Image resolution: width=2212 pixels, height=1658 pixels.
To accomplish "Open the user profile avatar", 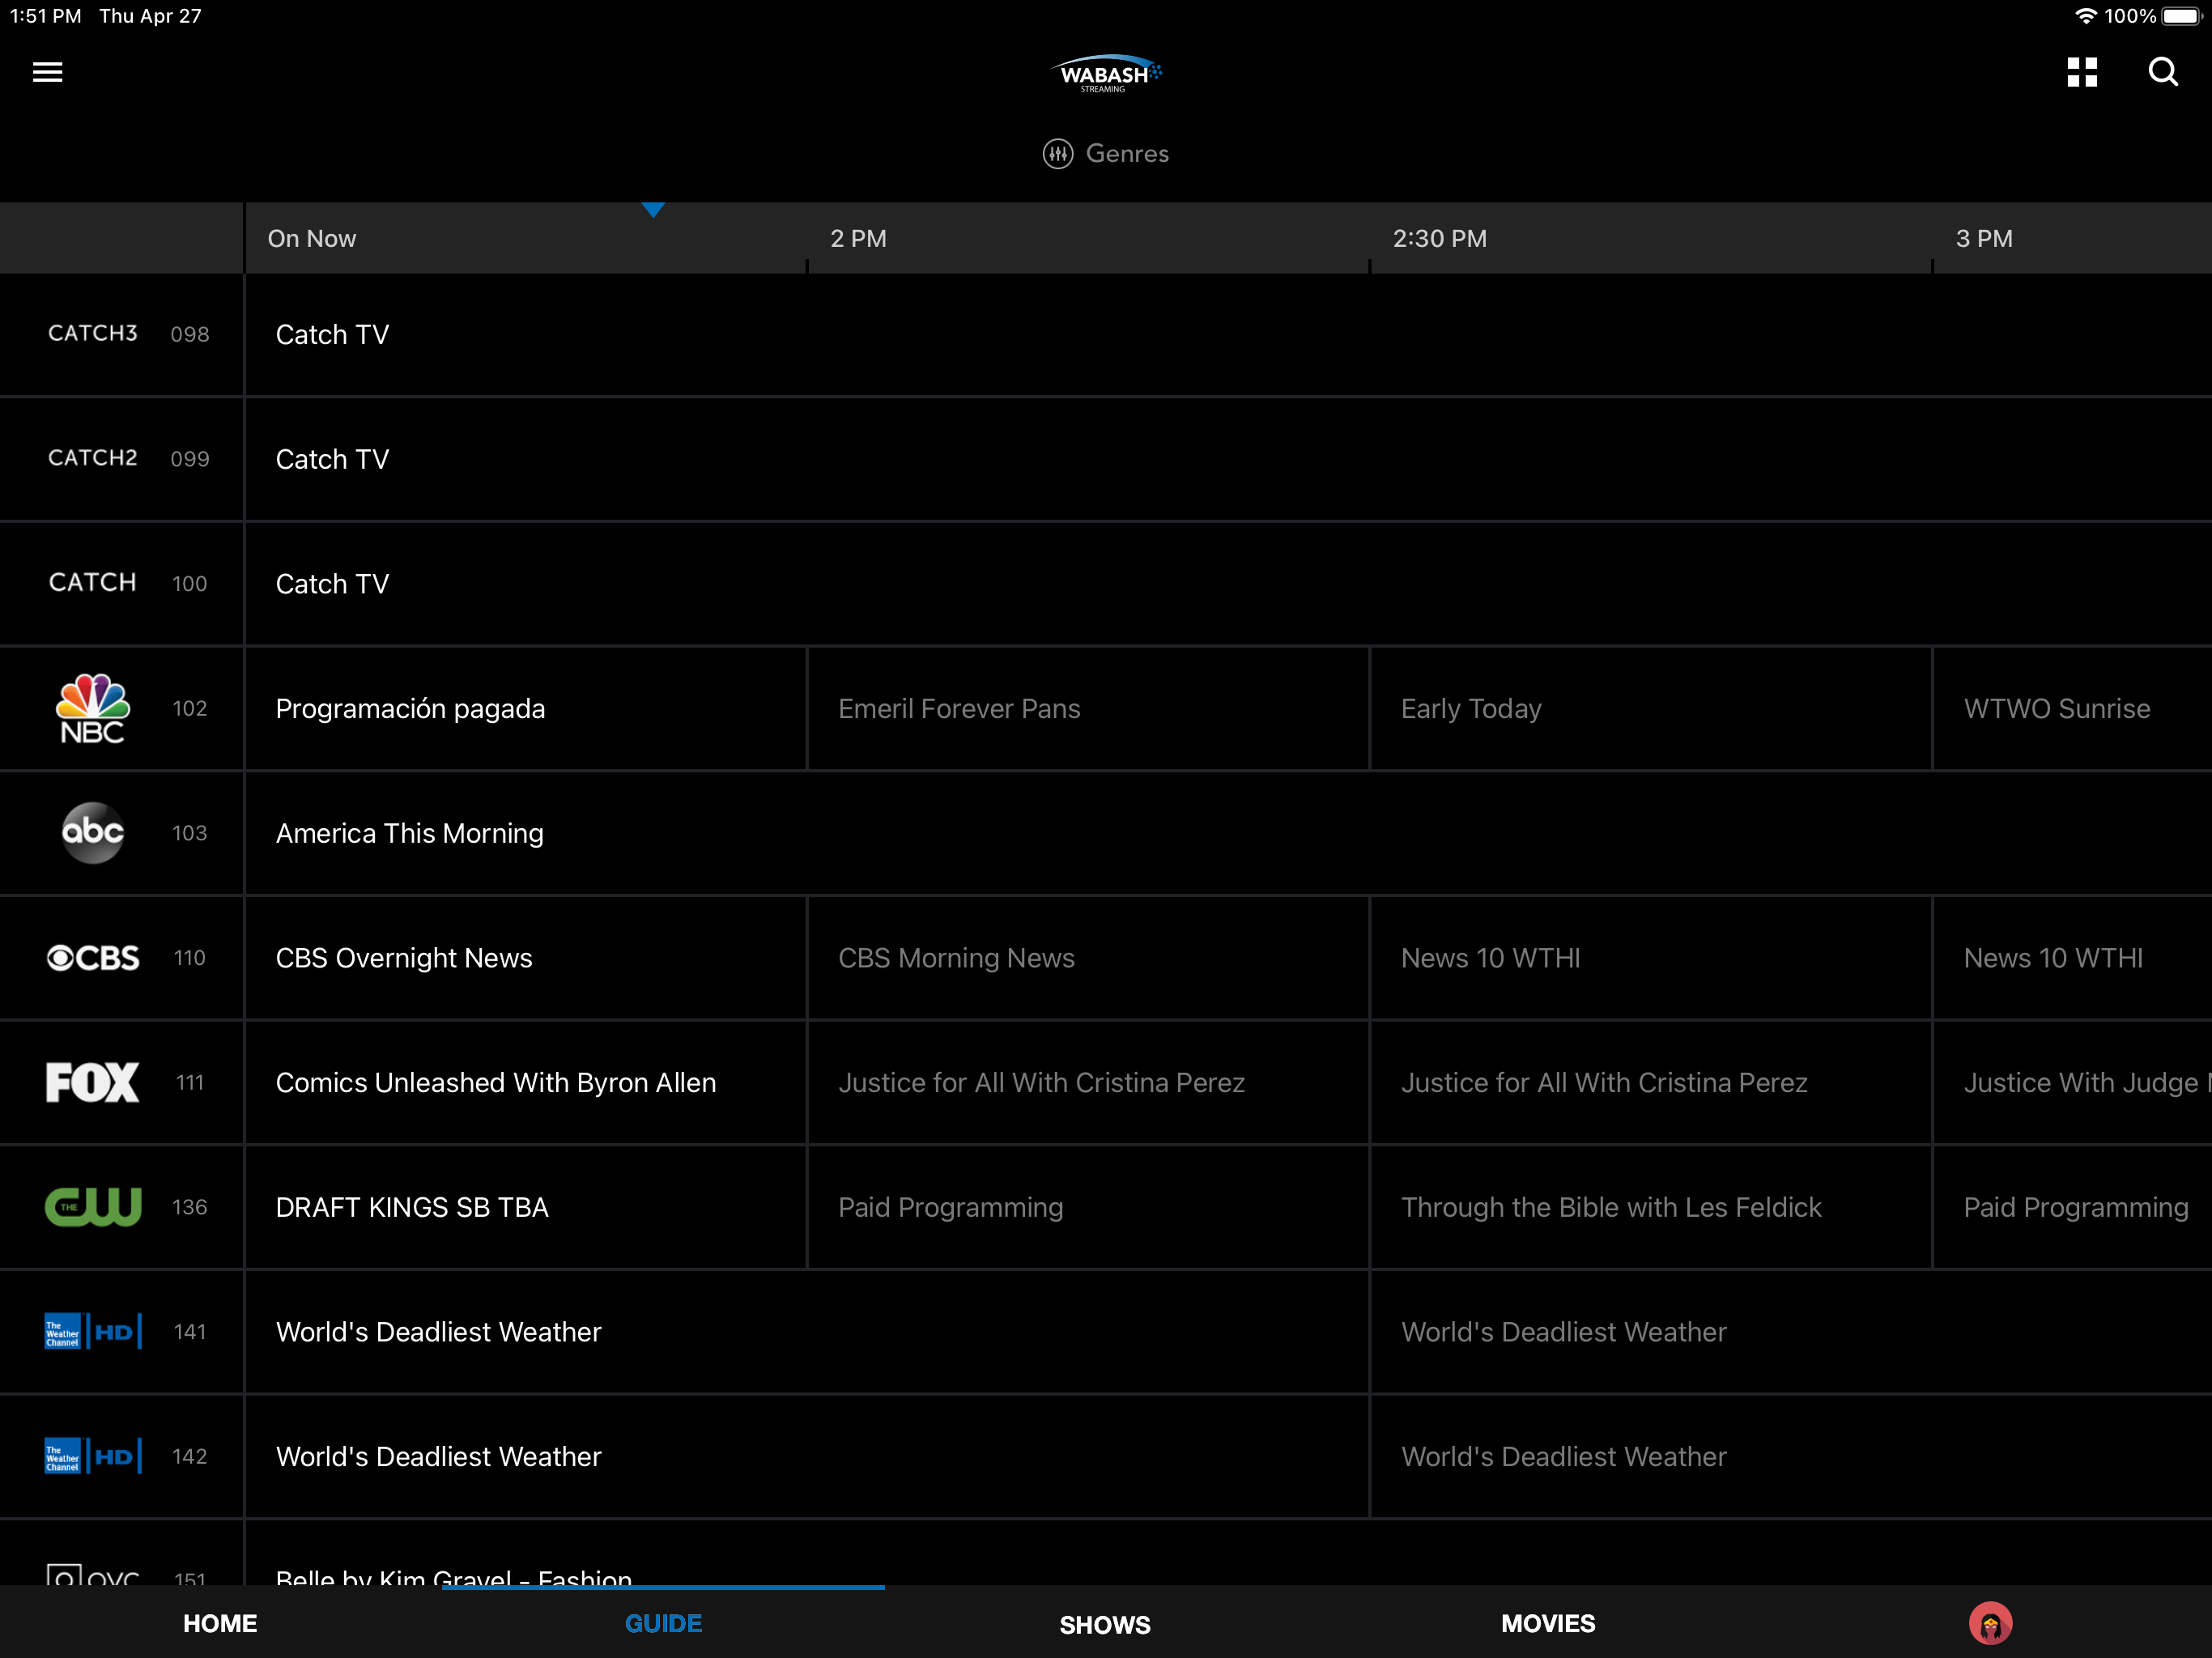I will 1989,1622.
